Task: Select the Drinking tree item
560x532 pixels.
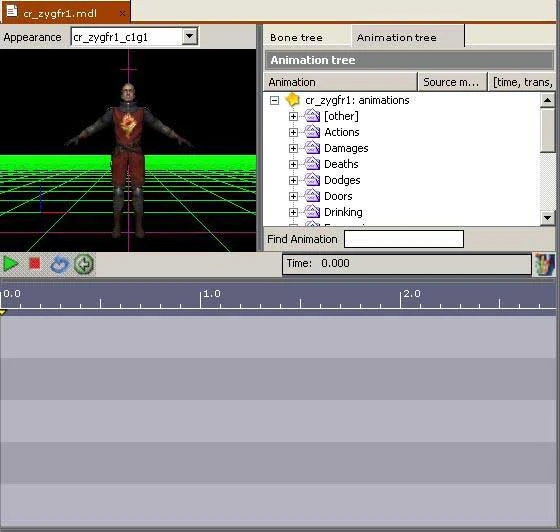Action: tap(343, 212)
